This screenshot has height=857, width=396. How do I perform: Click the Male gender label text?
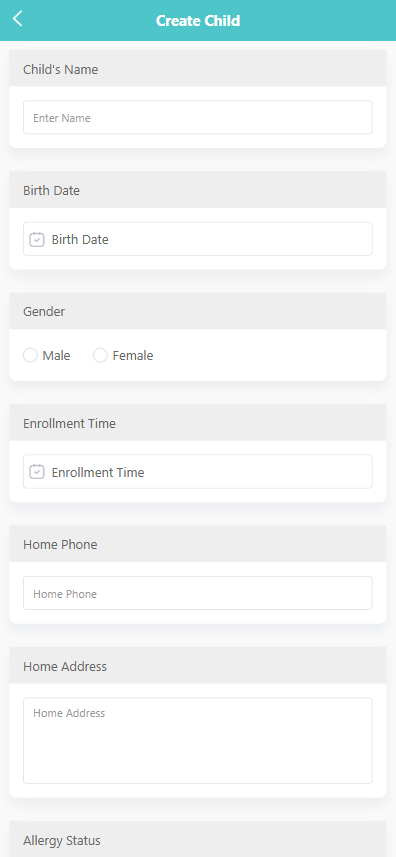click(x=57, y=356)
